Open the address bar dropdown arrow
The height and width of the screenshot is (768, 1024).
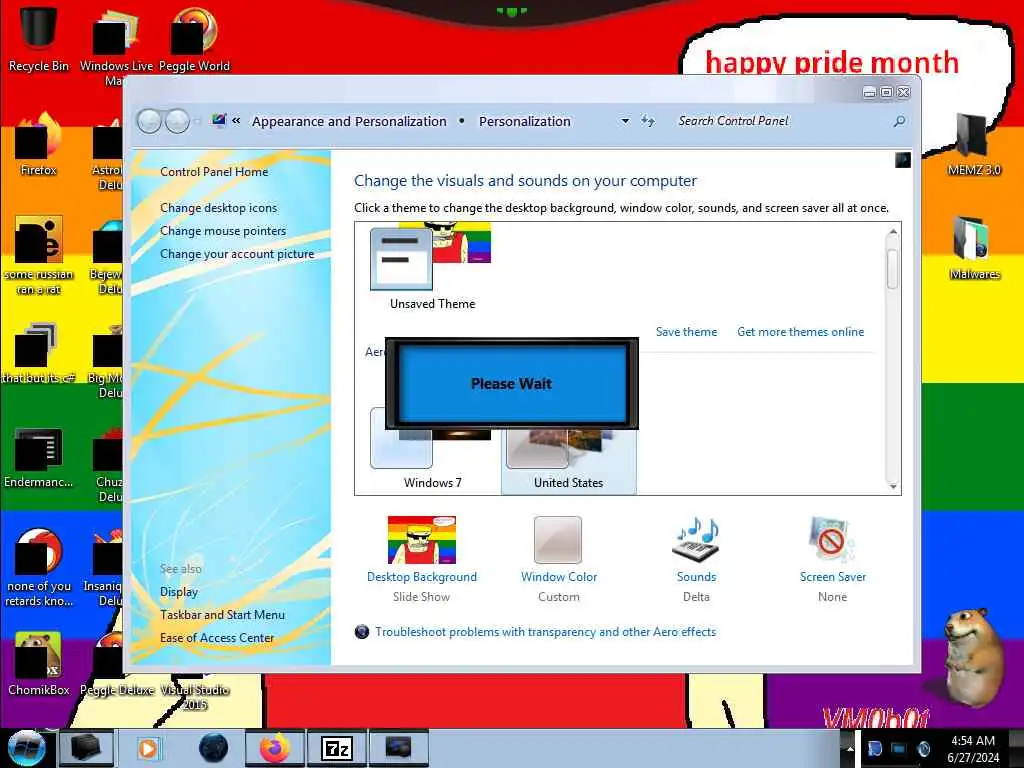point(625,121)
